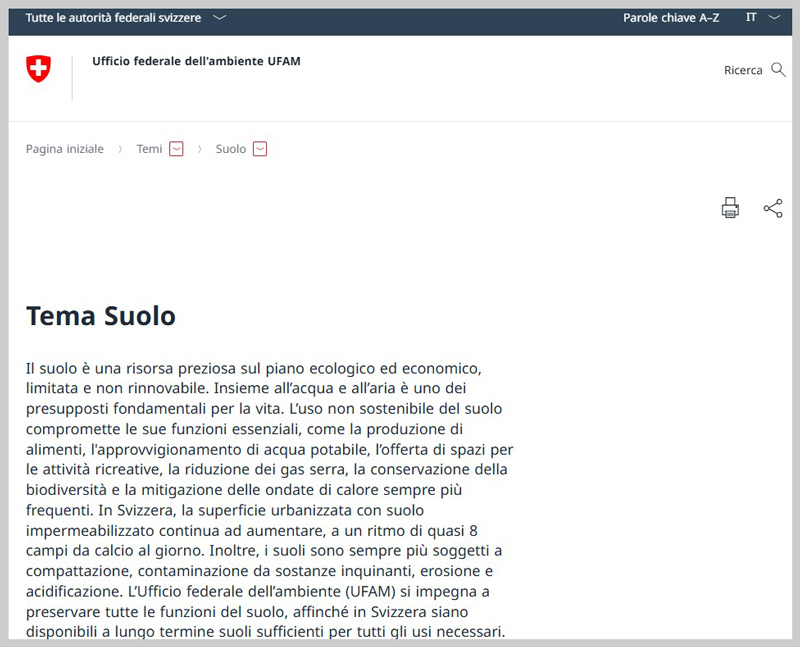Print the page using the printer icon

point(730,208)
